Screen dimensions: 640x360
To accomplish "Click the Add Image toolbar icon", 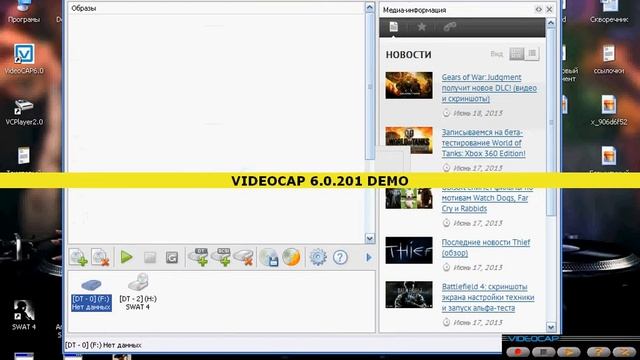I will [x=78, y=258].
